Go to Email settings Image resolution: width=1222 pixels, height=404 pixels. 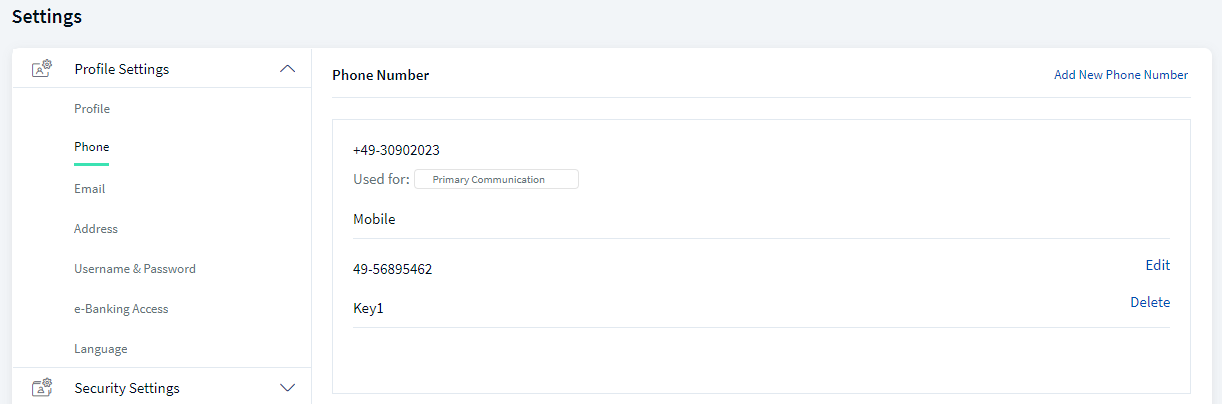[90, 189]
